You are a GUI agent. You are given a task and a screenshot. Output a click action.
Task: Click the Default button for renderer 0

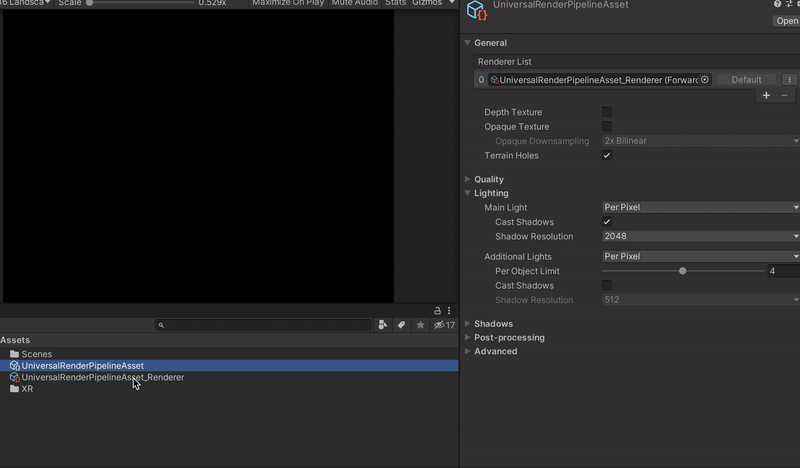click(x=746, y=80)
